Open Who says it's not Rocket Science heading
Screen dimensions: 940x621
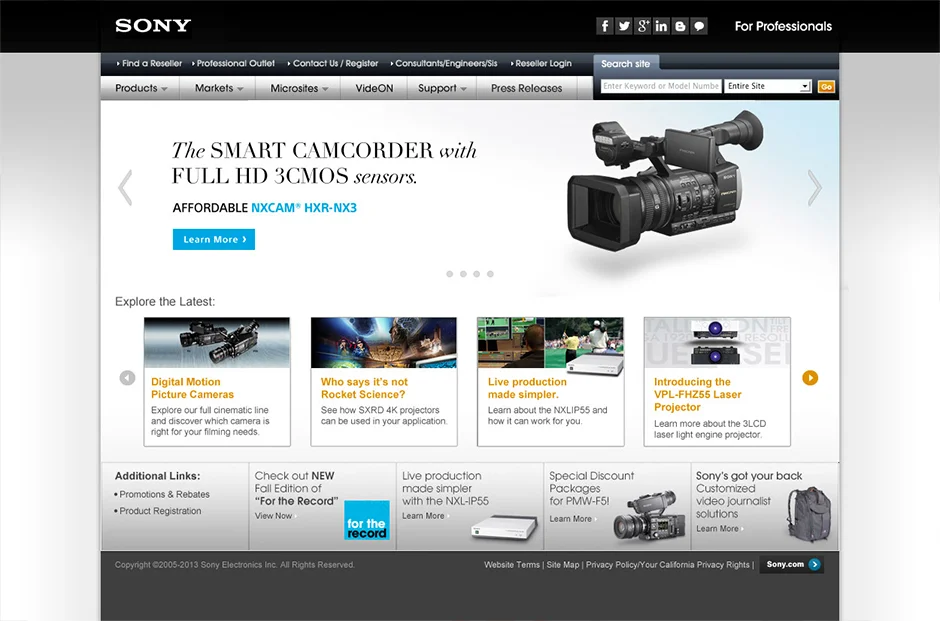[364, 388]
